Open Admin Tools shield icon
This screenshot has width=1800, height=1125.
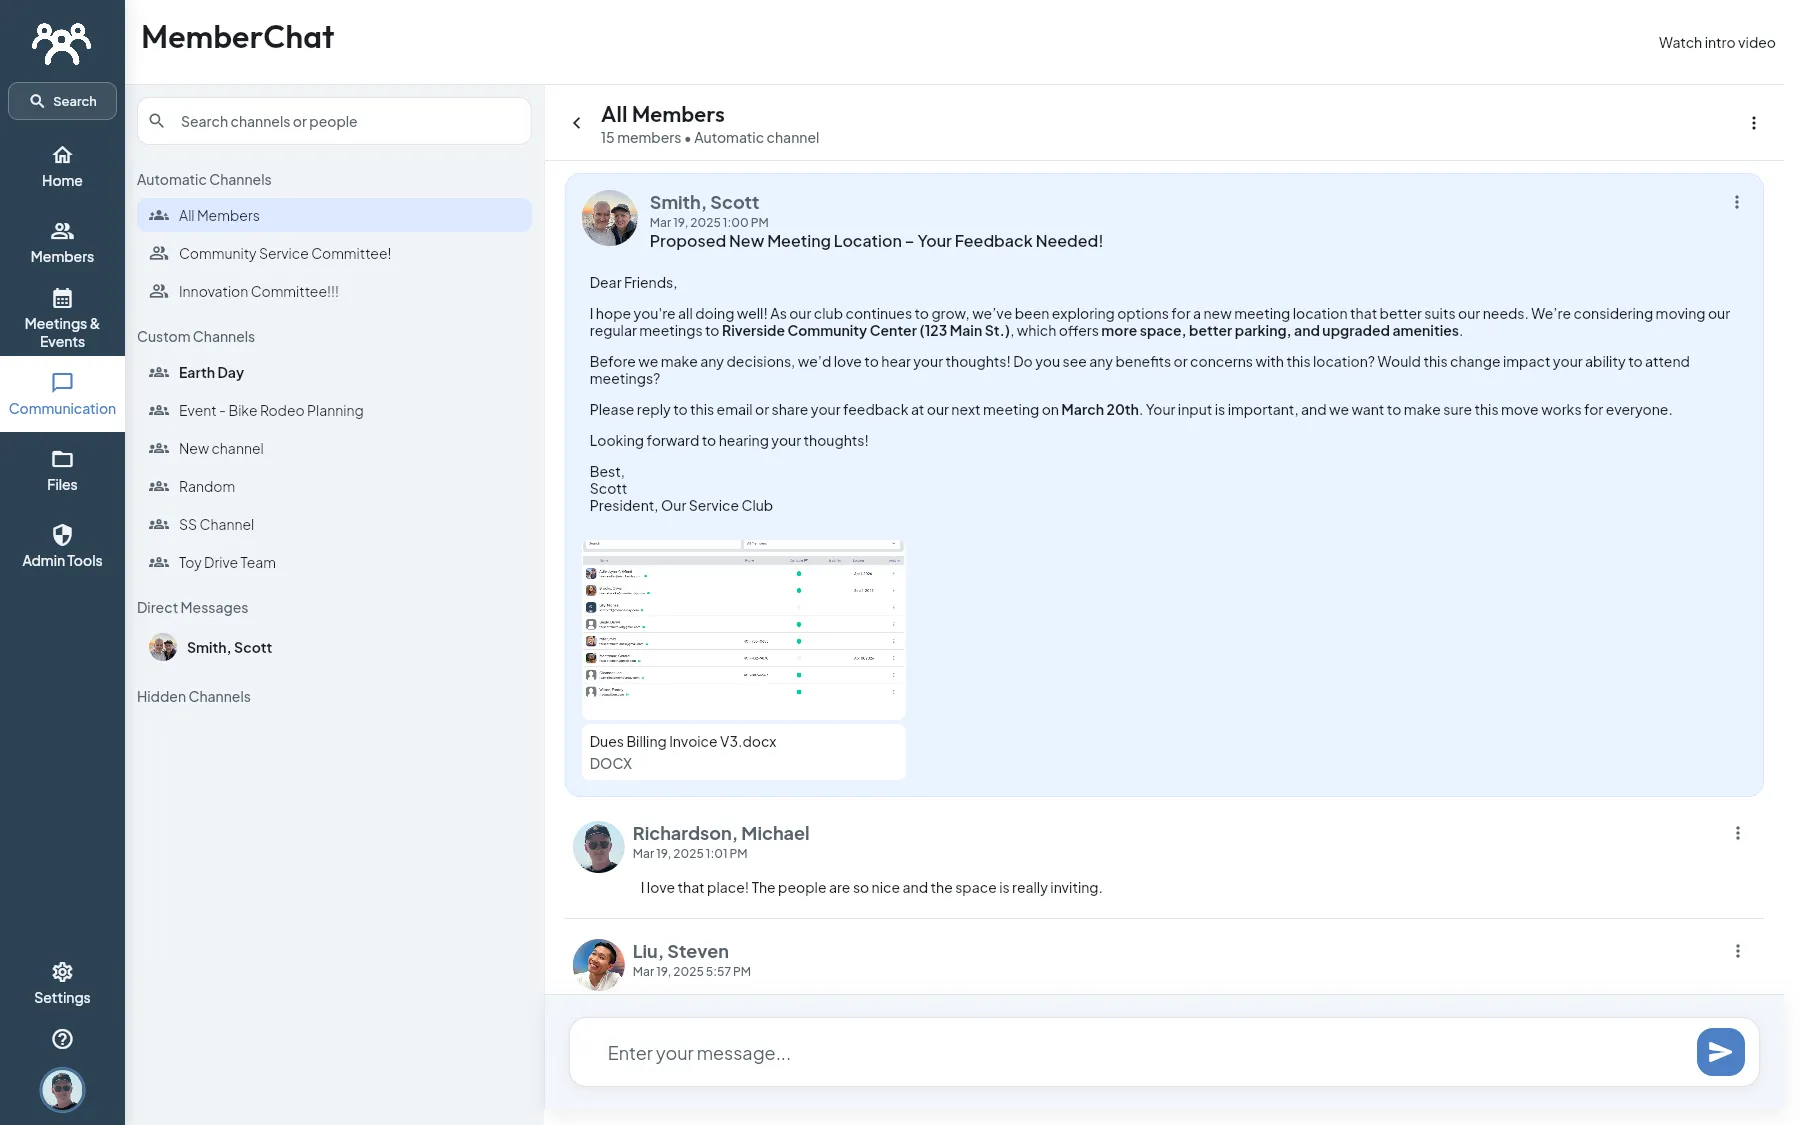click(62, 535)
